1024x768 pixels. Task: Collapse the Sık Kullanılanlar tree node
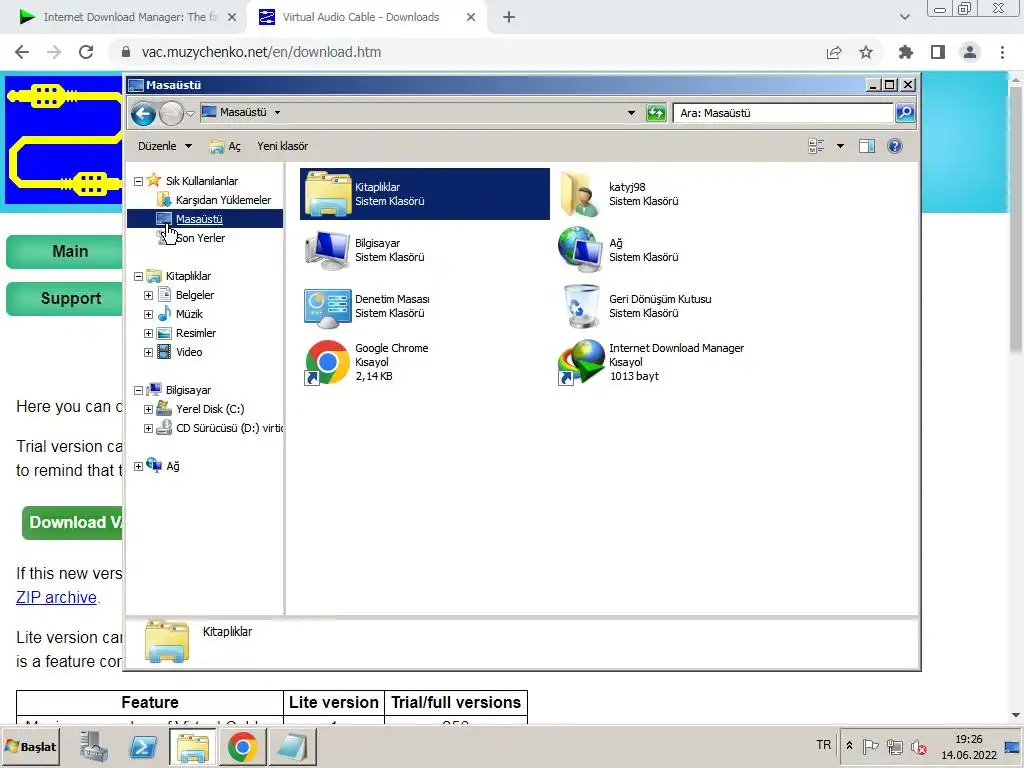click(x=138, y=182)
